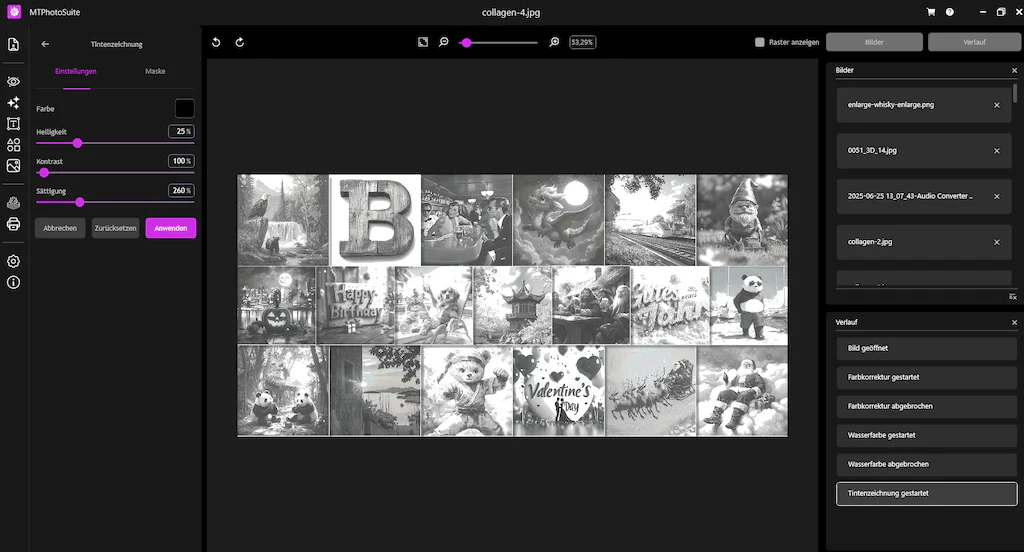Open the shopping cart icon in title bar

point(931,12)
